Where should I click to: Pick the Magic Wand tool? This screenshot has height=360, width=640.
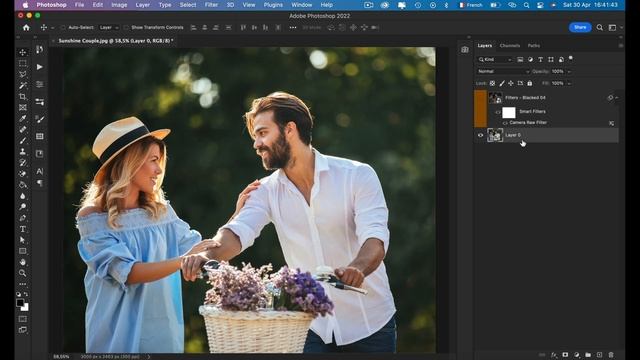point(23,85)
